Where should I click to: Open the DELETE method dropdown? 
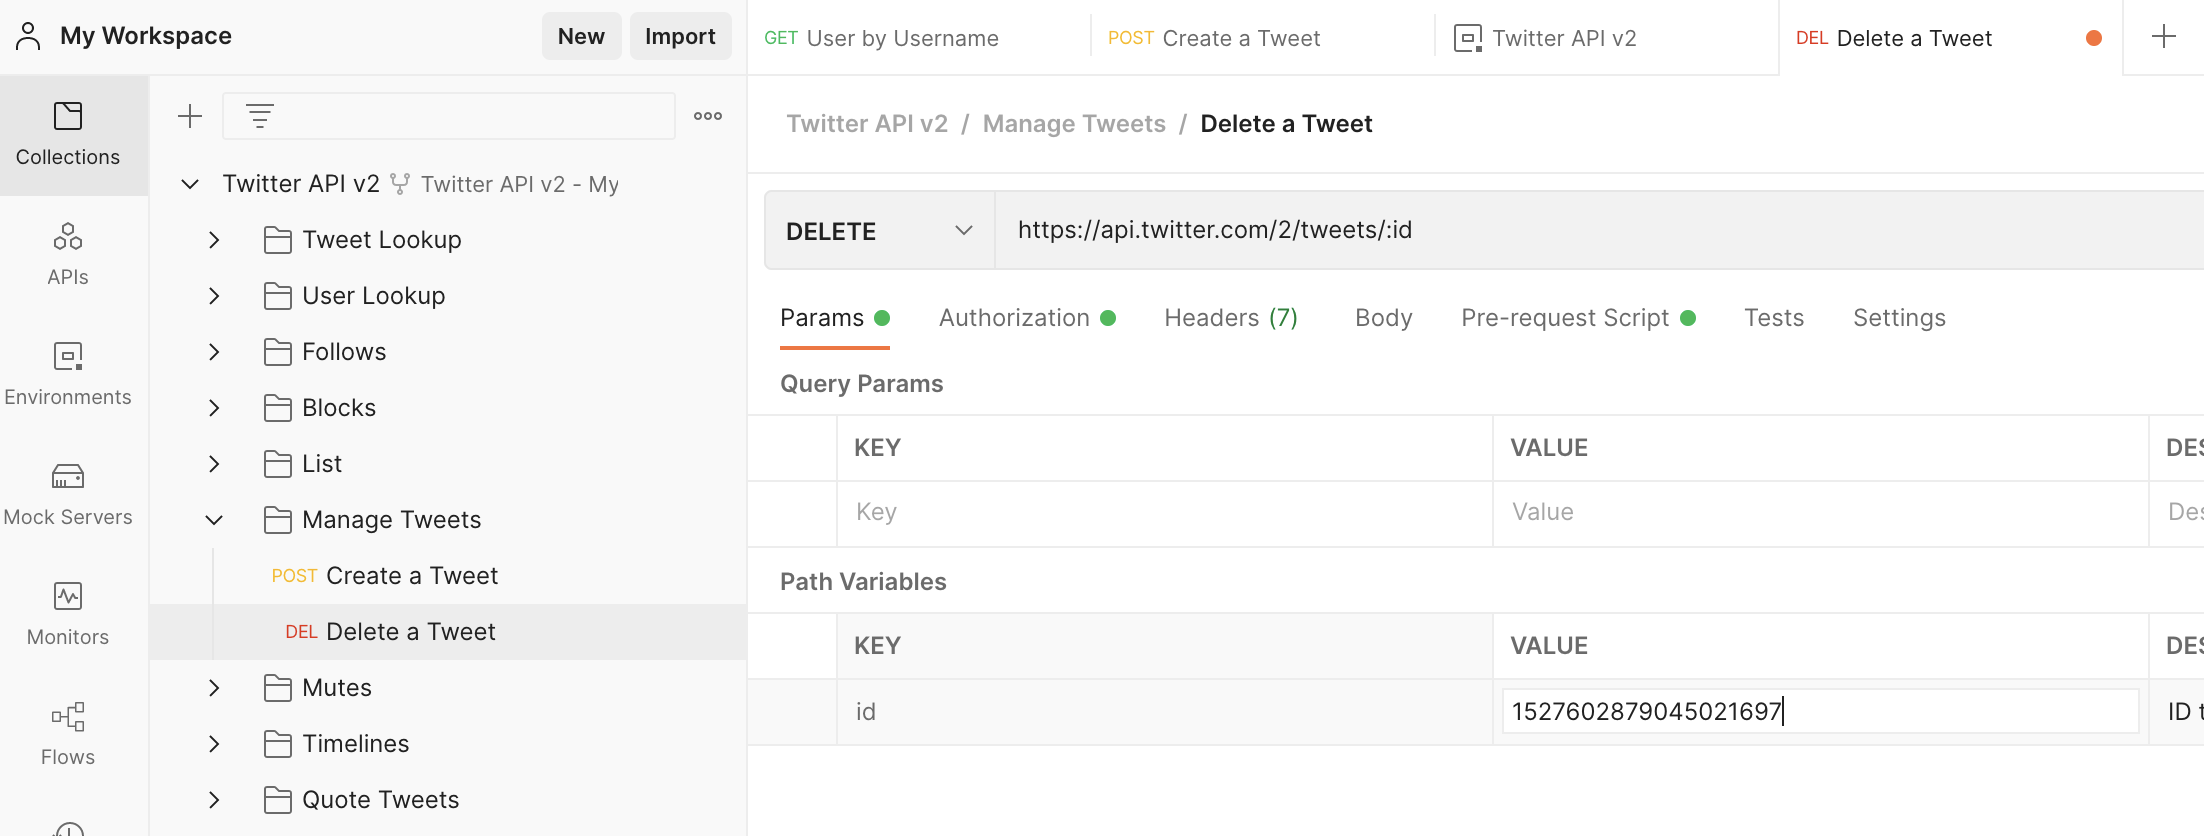(879, 231)
